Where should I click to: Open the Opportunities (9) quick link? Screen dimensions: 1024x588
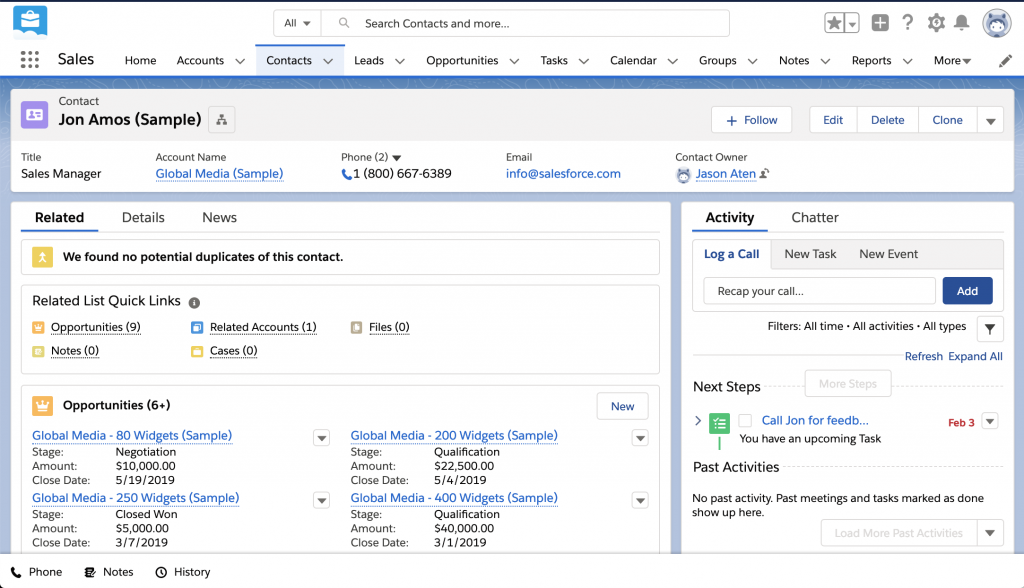(95, 327)
